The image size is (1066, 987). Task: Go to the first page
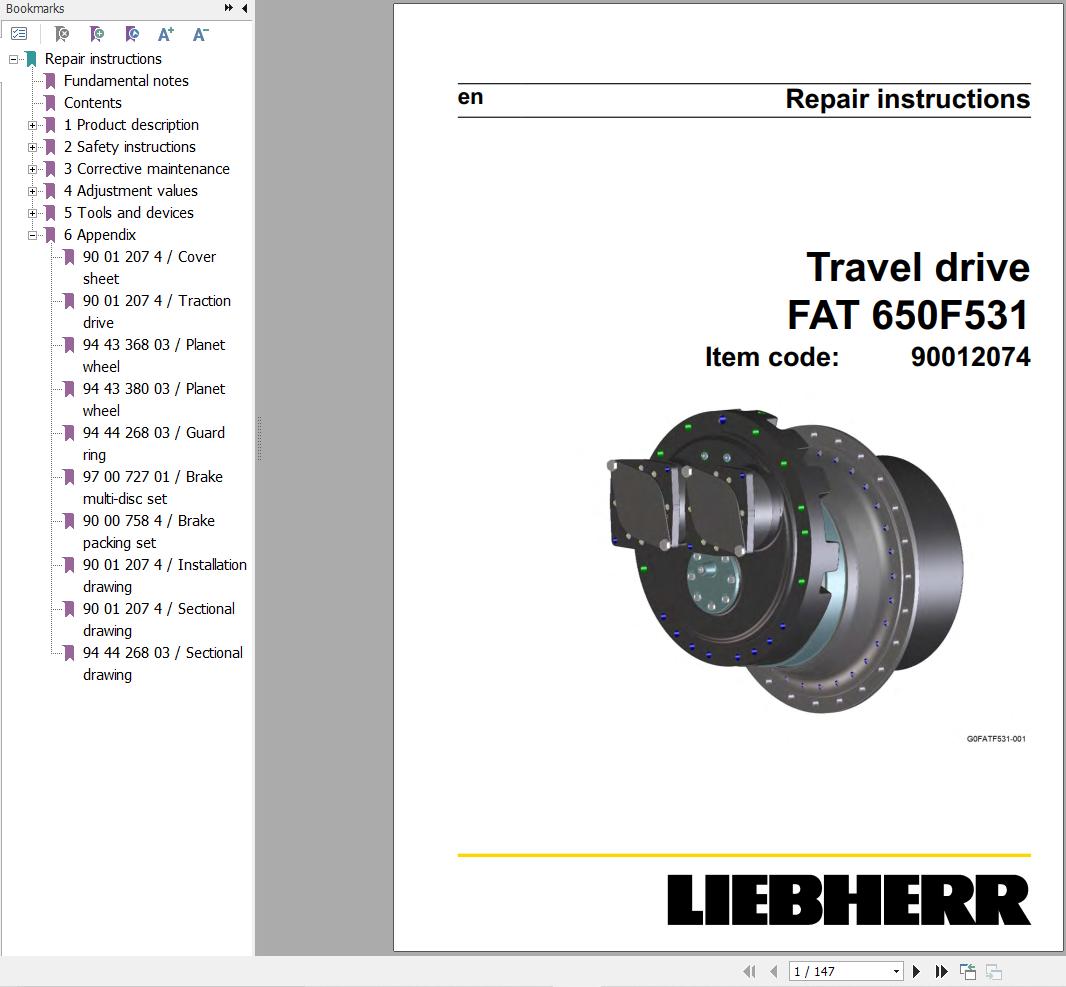[x=749, y=971]
